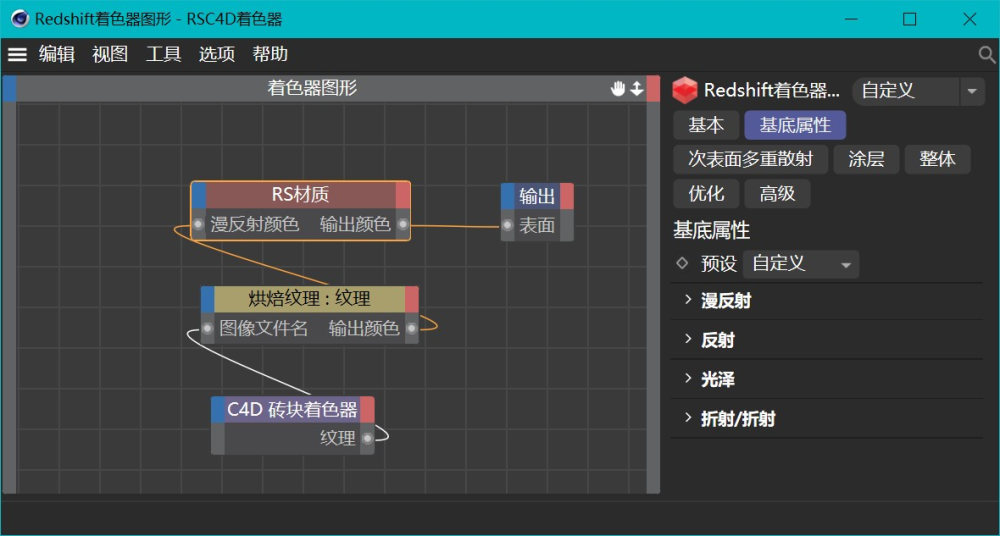
Task: Switch to the 高级 tab
Action: click(x=777, y=193)
